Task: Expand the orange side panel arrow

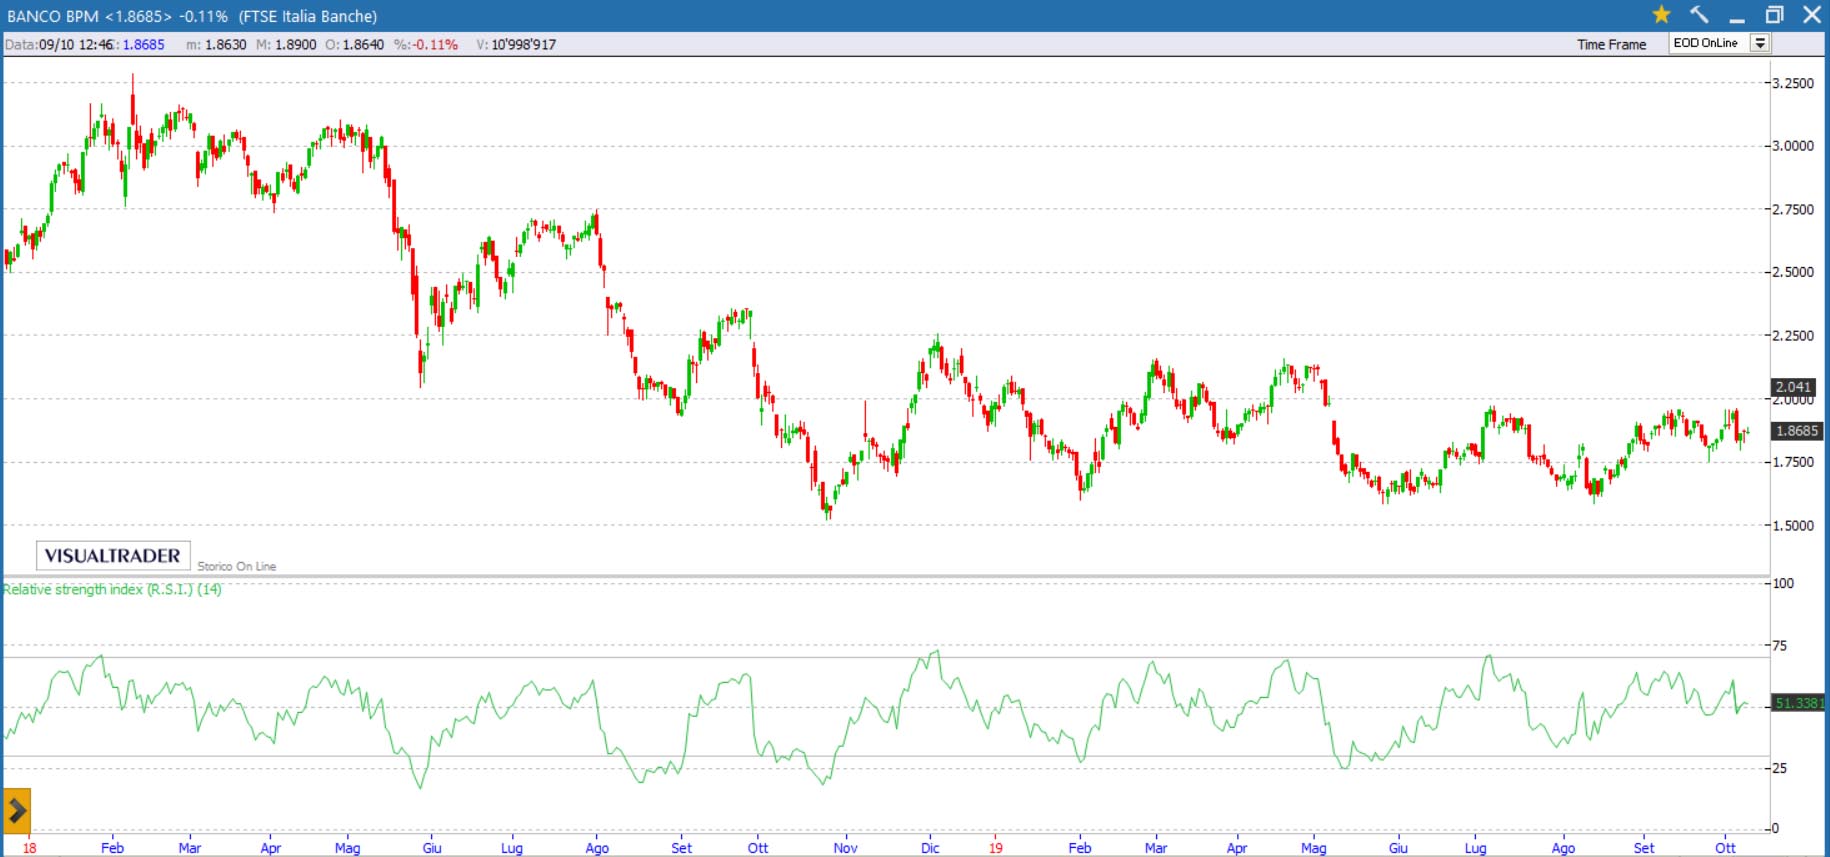Action: [x=17, y=811]
